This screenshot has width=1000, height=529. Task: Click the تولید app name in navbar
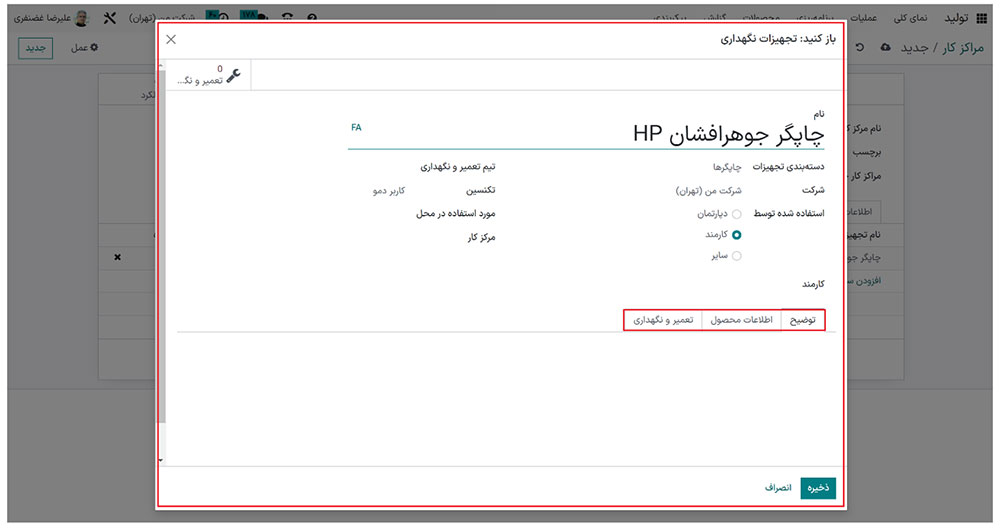(956, 19)
